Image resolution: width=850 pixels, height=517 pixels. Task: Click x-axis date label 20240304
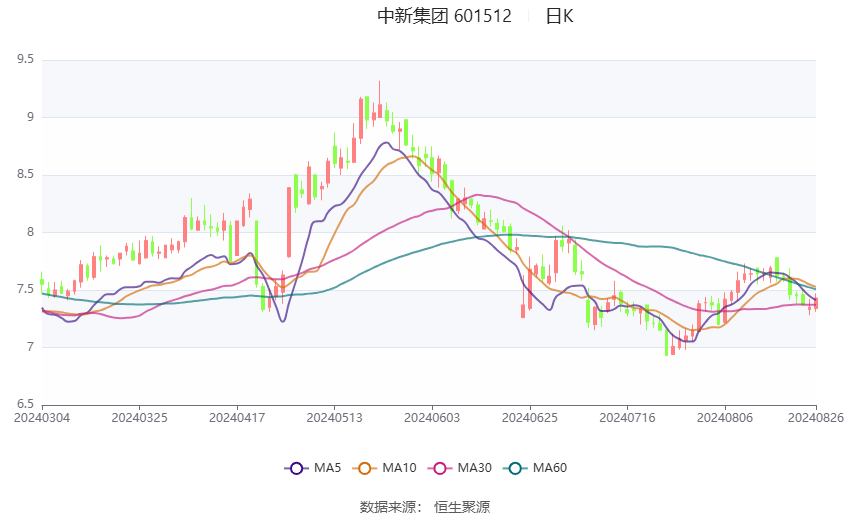pyautogui.click(x=42, y=418)
